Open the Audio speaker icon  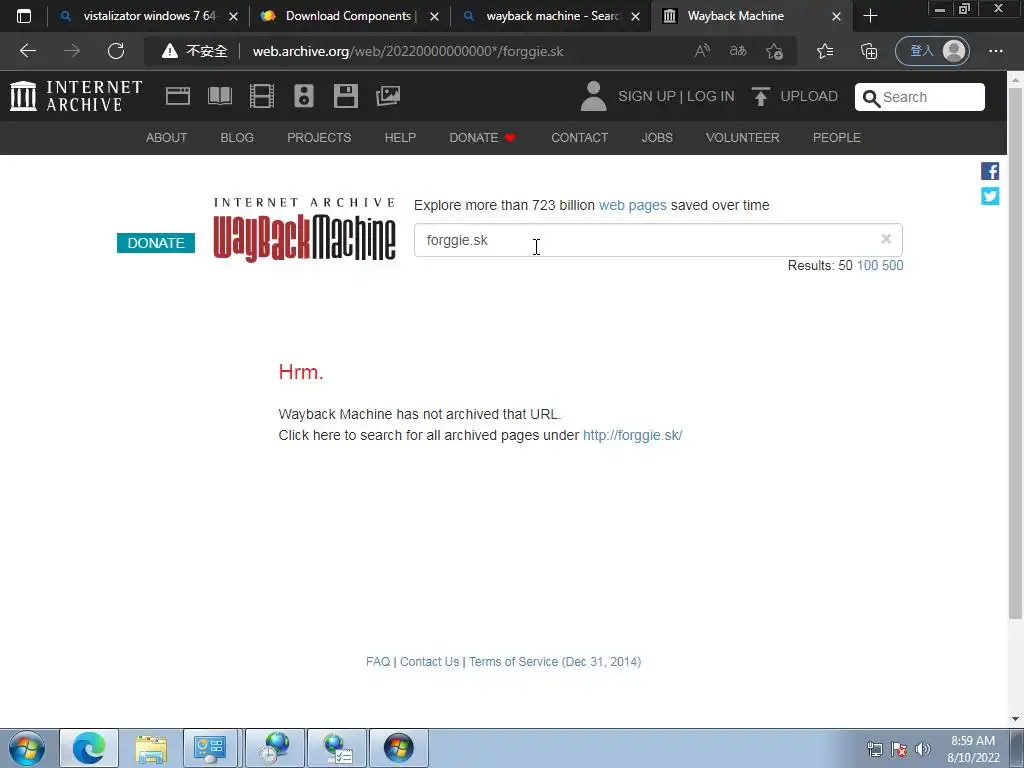[304, 96]
